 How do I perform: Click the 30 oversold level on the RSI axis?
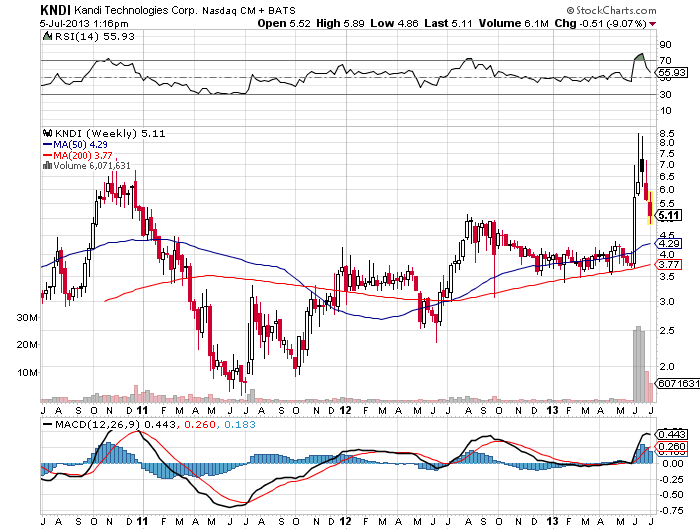point(665,94)
